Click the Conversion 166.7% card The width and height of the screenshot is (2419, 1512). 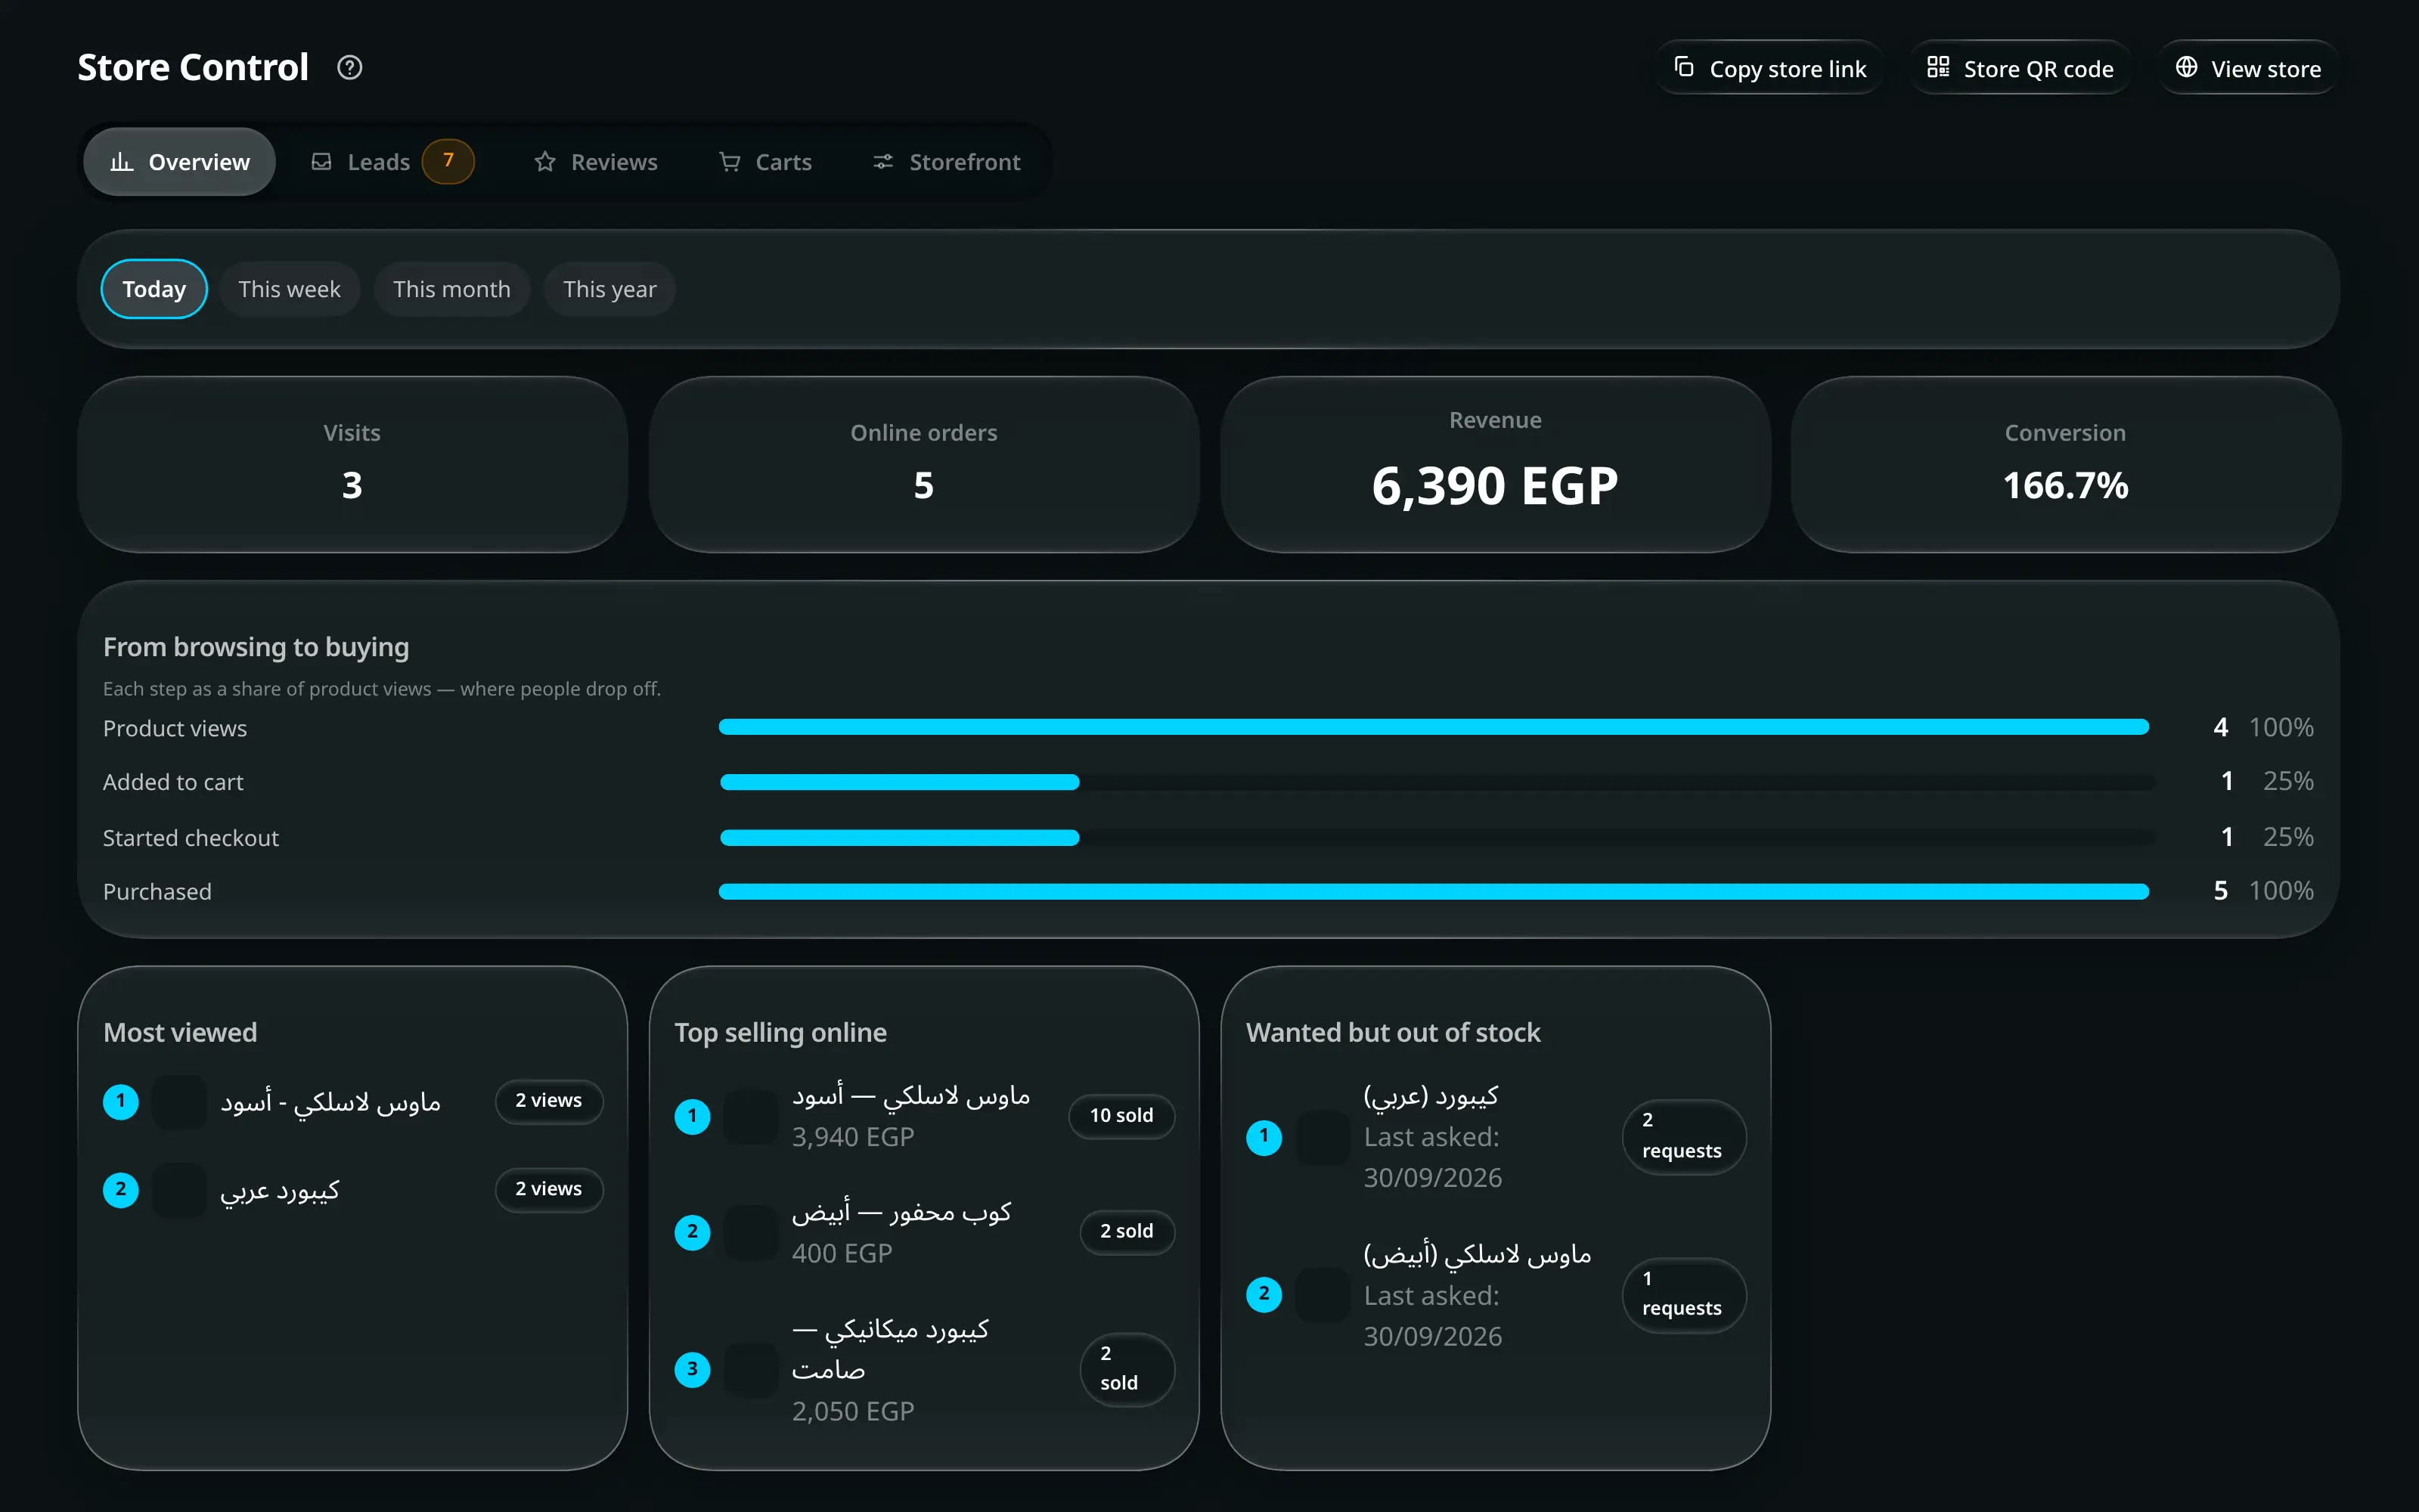click(2065, 464)
